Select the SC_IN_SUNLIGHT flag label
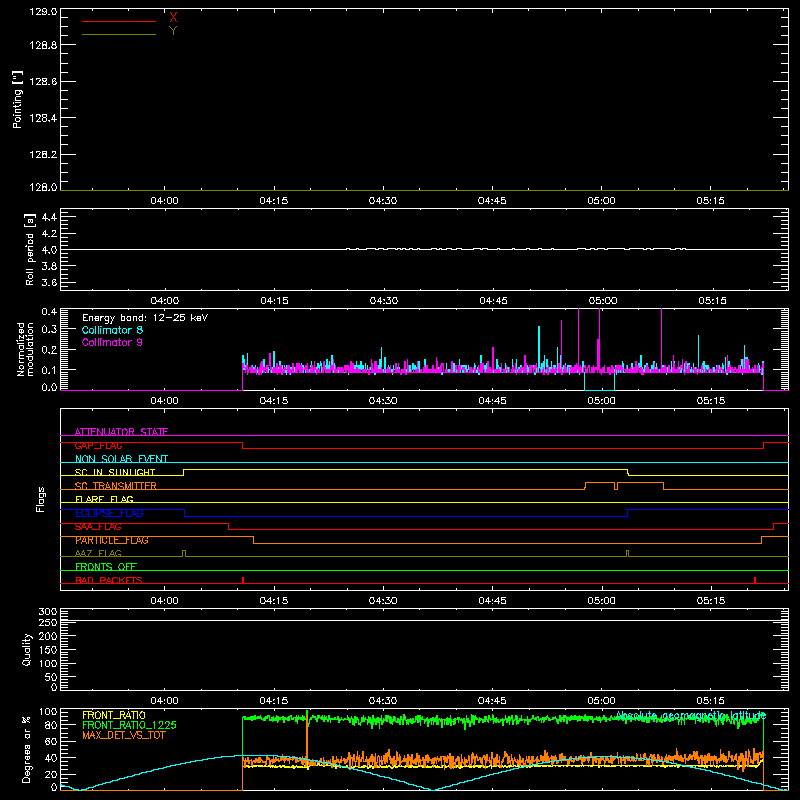800x800 pixels. [x=115, y=472]
